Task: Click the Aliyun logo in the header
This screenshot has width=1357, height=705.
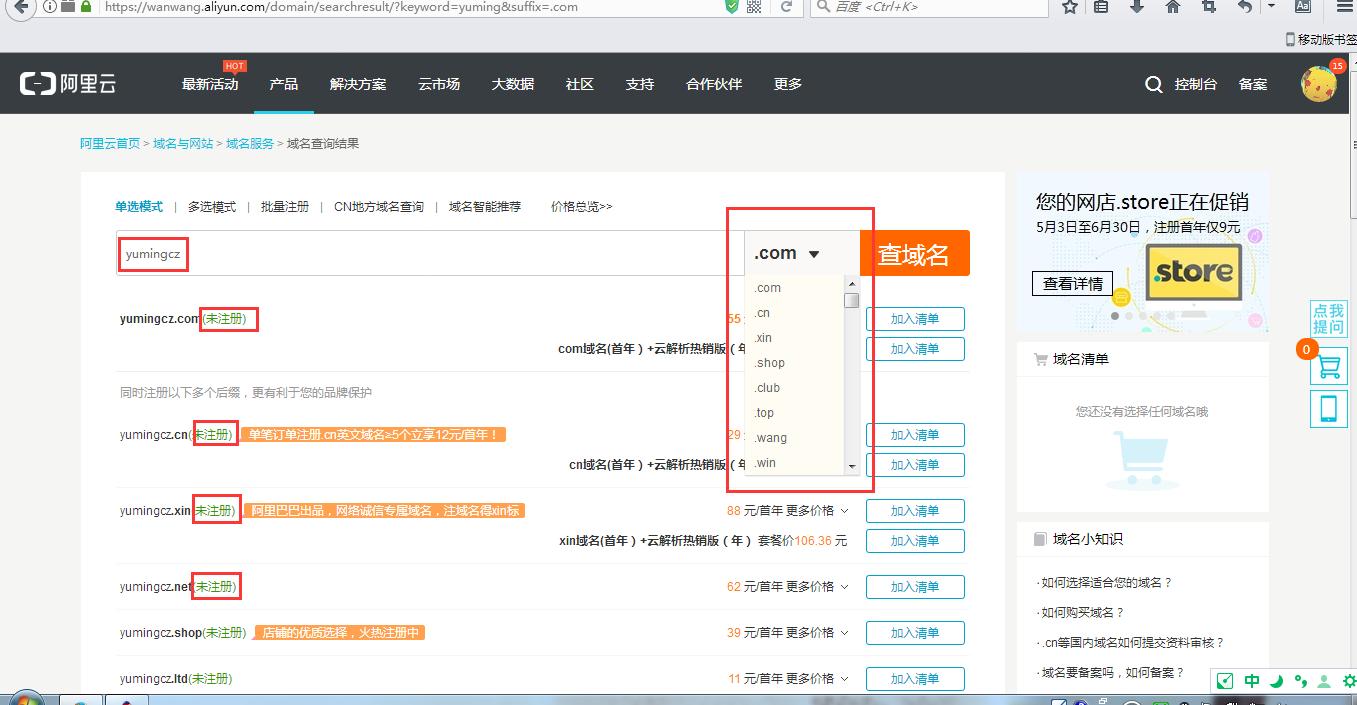Action: (68, 83)
